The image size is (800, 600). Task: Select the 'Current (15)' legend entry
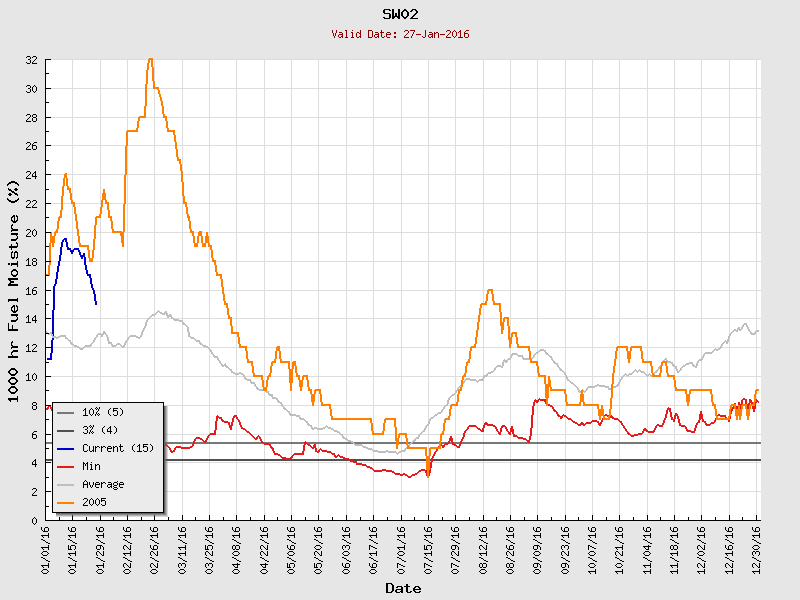(118, 448)
